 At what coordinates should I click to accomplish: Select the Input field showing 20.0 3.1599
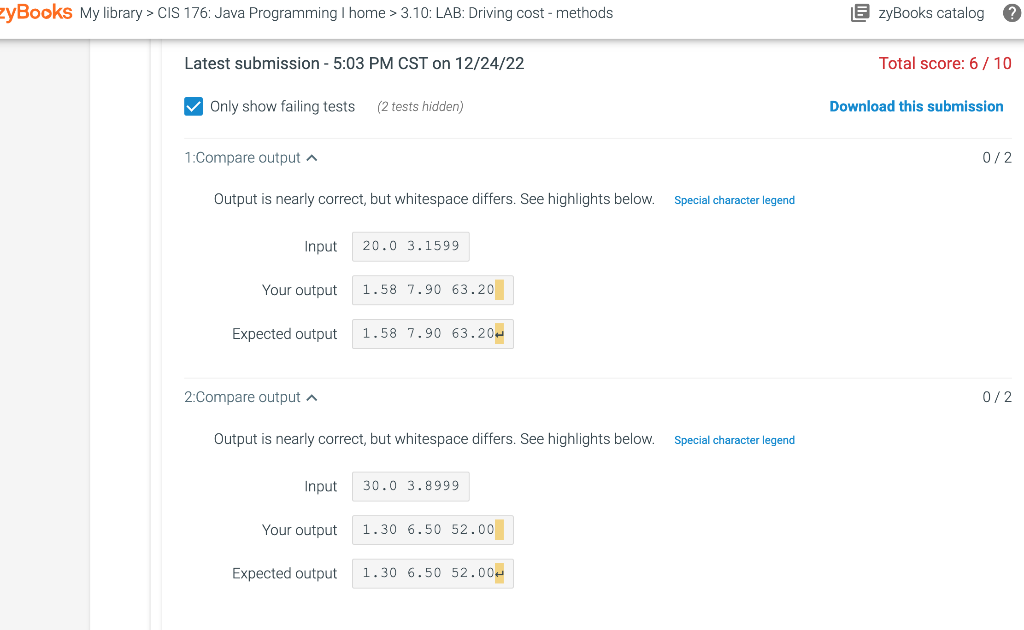coord(410,246)
